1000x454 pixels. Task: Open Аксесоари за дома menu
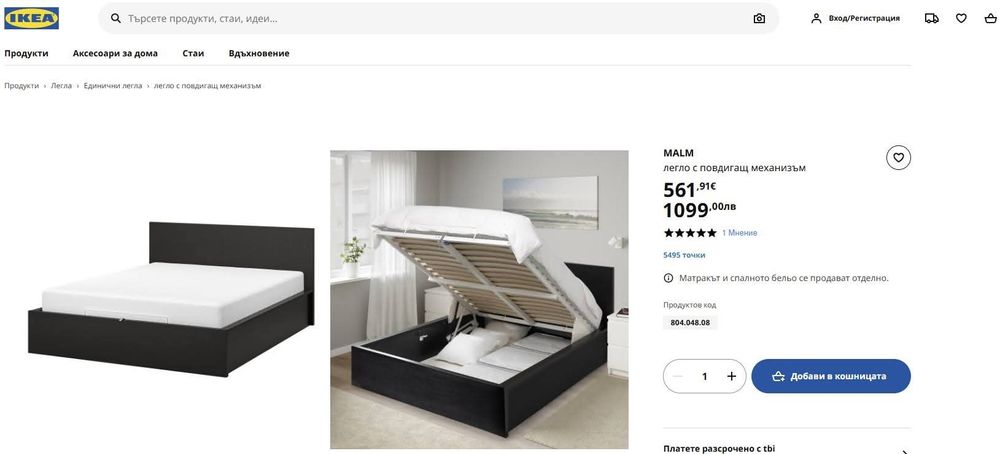(x=115, y=54)
